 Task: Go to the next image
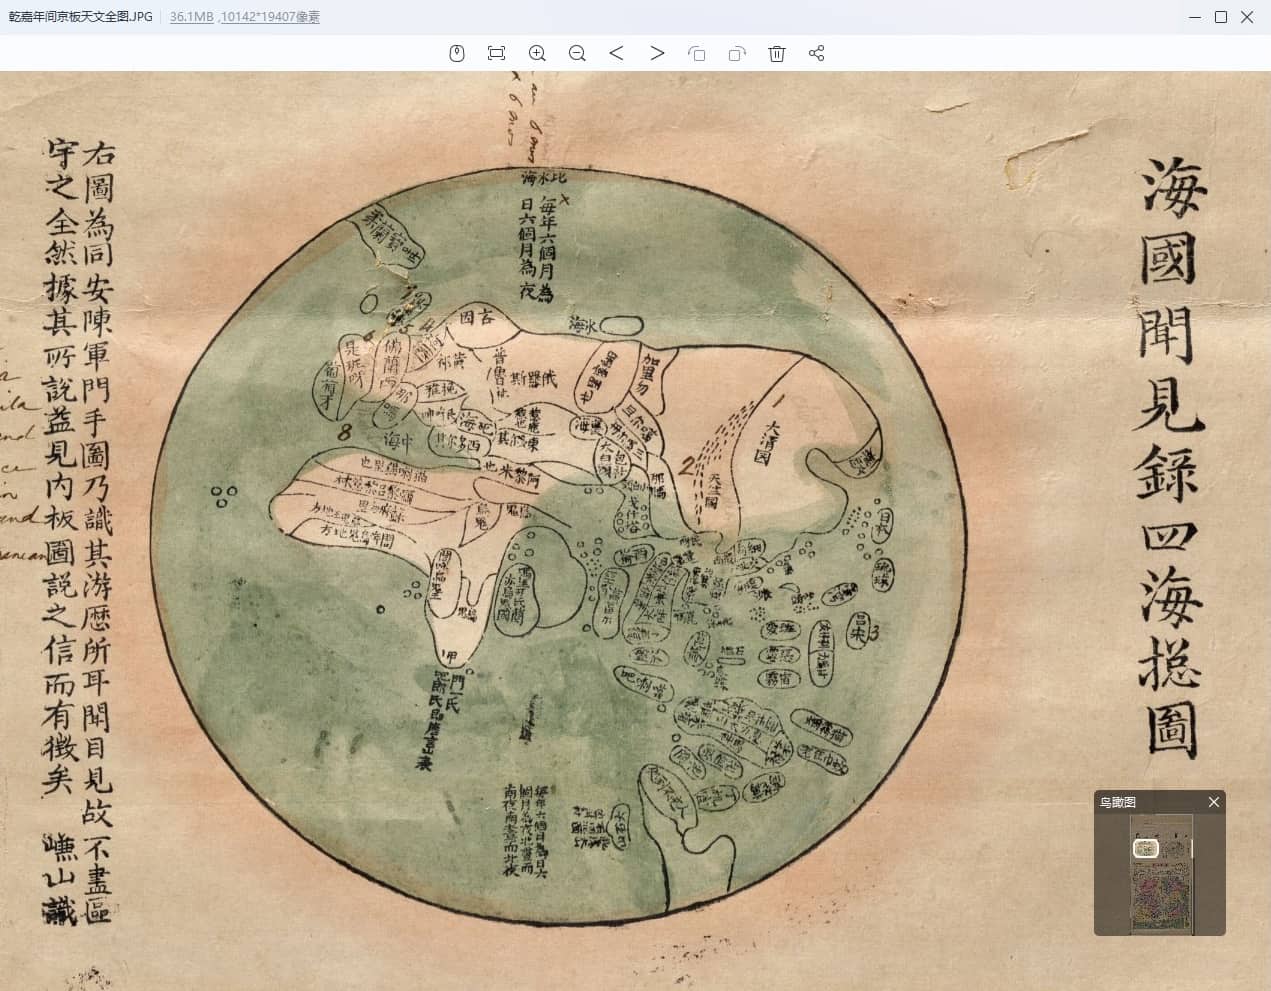click(x=657, y=53)
